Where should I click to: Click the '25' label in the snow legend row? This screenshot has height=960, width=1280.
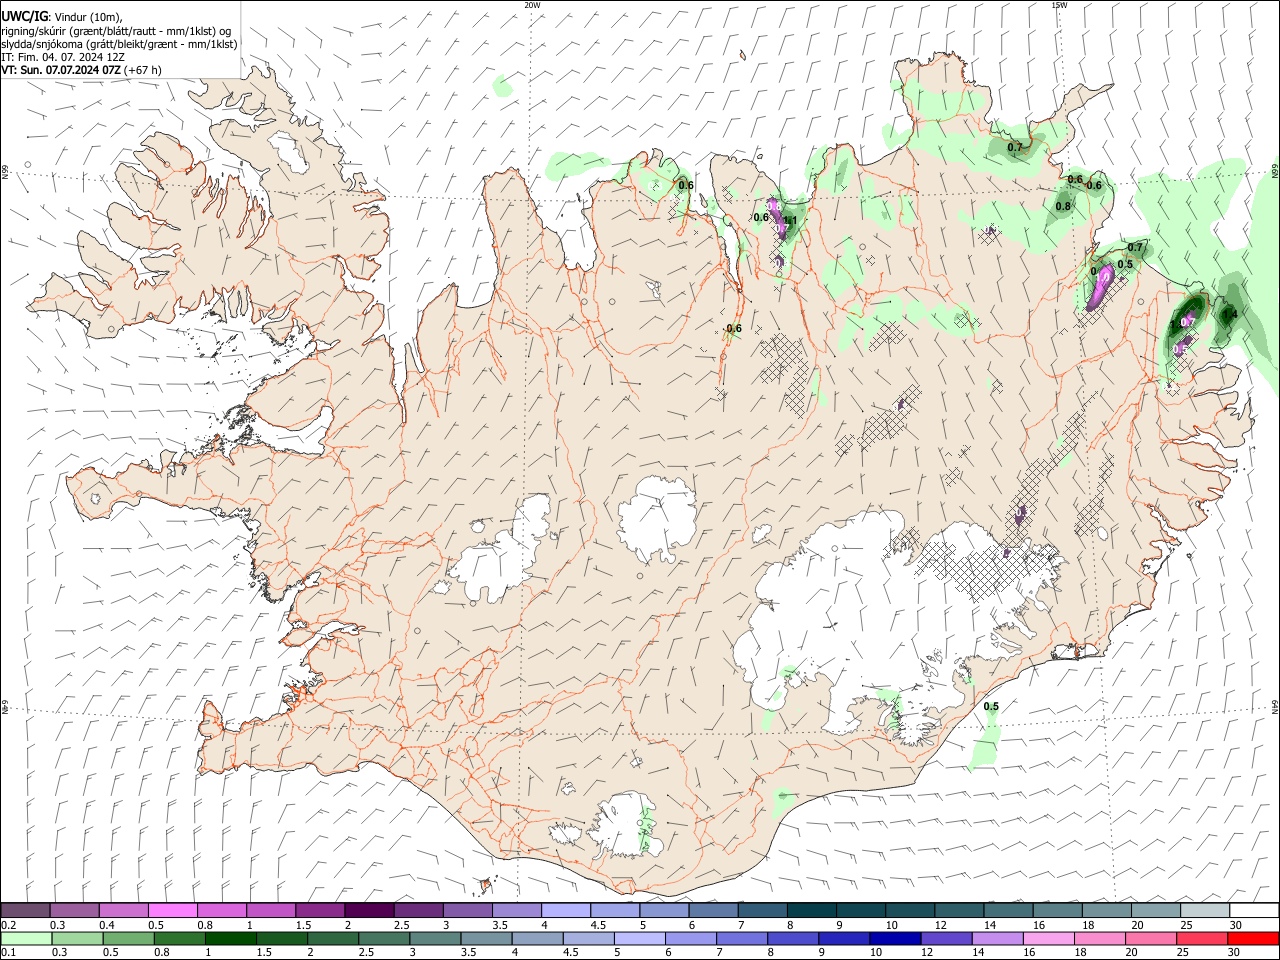(x=1186, y=925)
